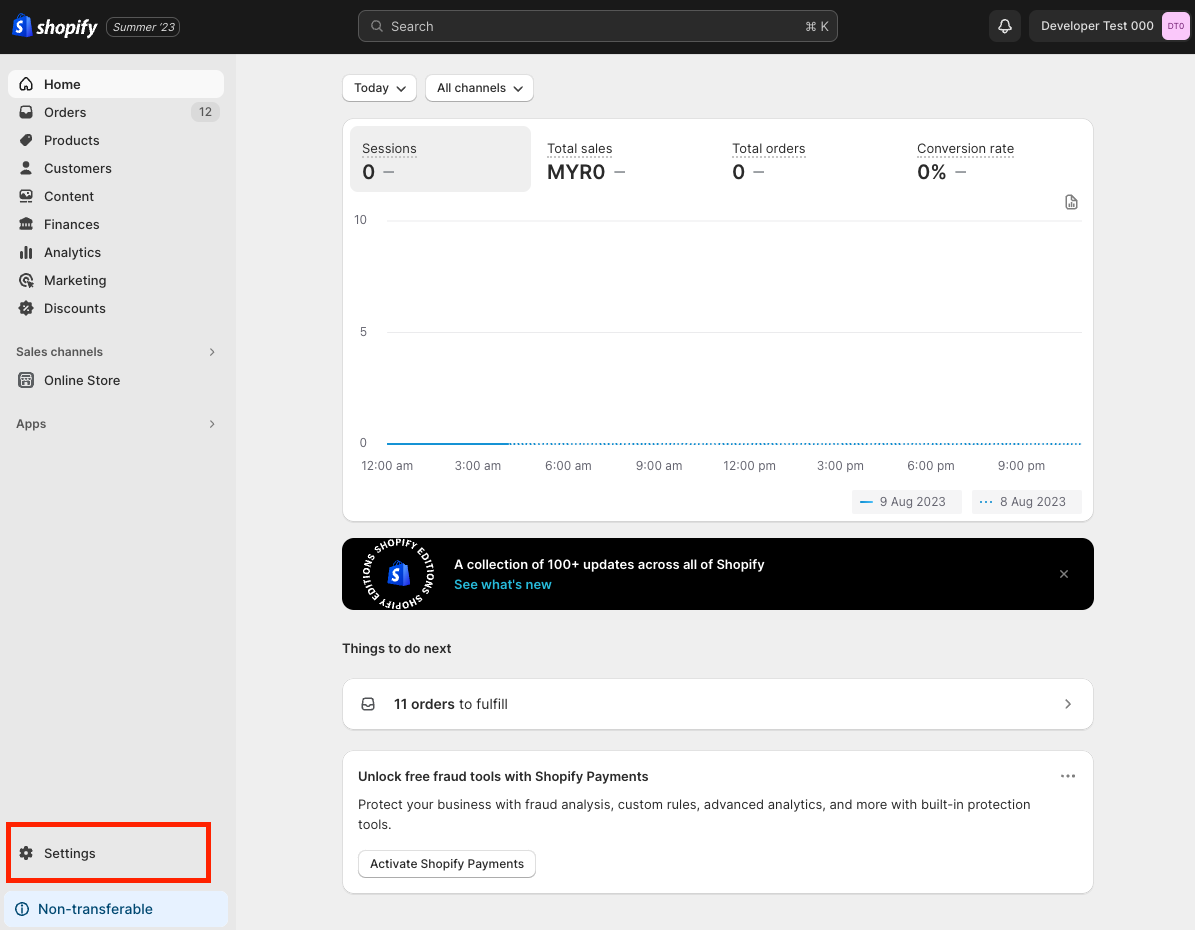Open the All channels dropdown
Viewport: 1195px width, 930px height.
tap(479, 88)
